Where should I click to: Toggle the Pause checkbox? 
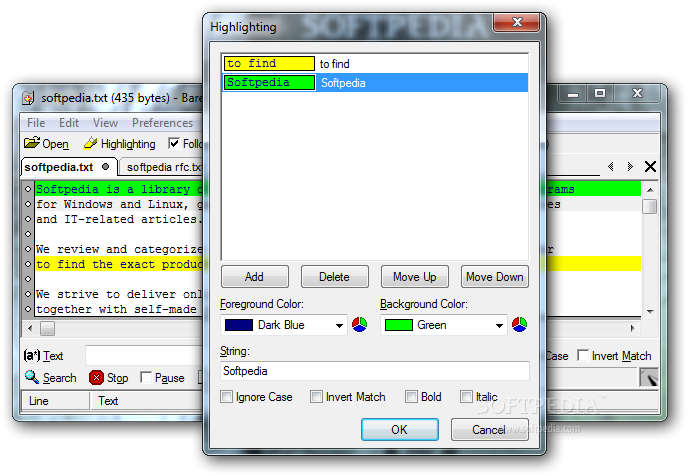point(146,377)
